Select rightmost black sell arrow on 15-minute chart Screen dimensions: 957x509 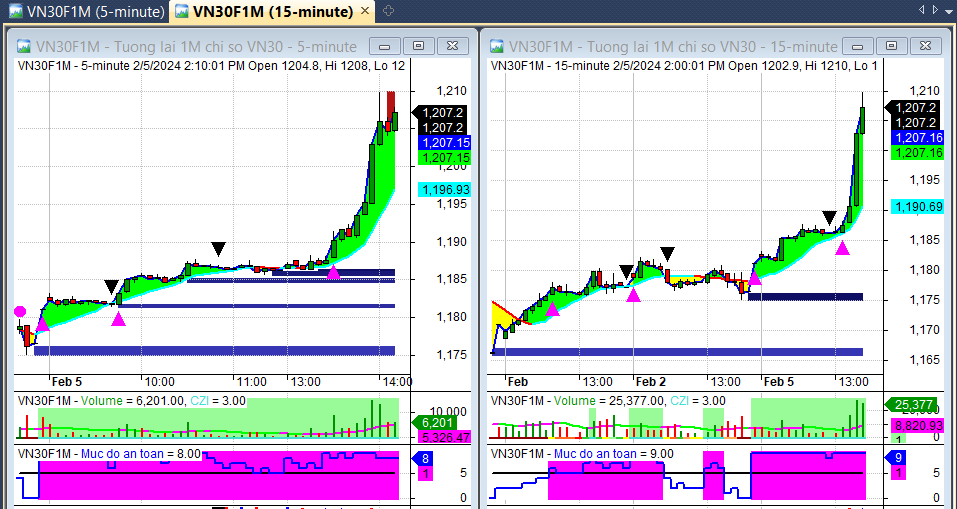pyautogui.click(x=829, y=218)
